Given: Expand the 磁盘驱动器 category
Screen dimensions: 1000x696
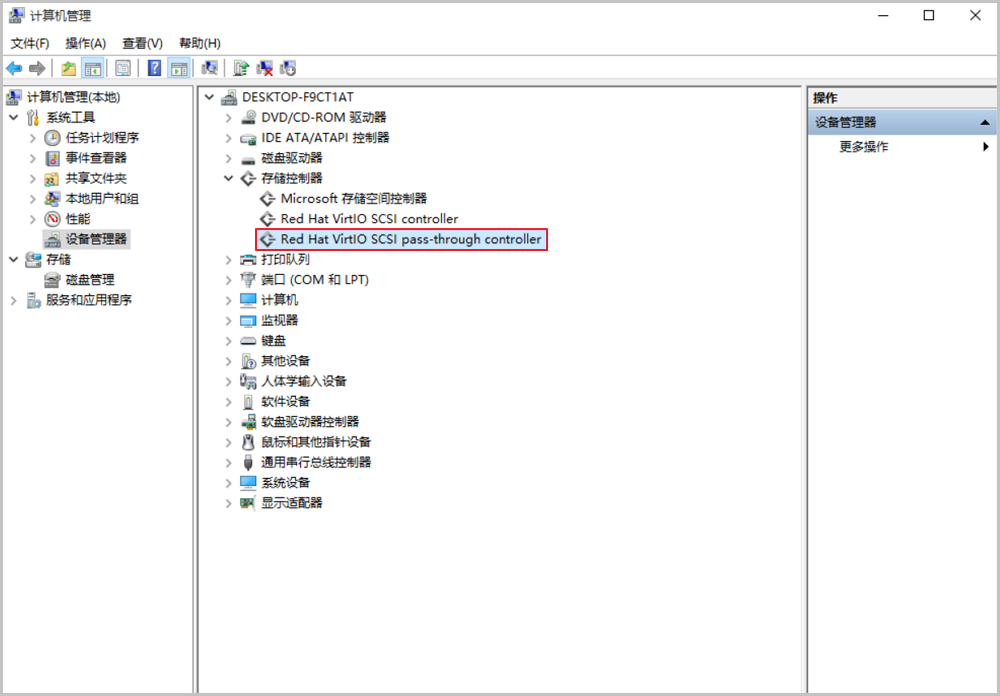Looking at the screenshot, I should pyautogui.click(x=228, y=158).
